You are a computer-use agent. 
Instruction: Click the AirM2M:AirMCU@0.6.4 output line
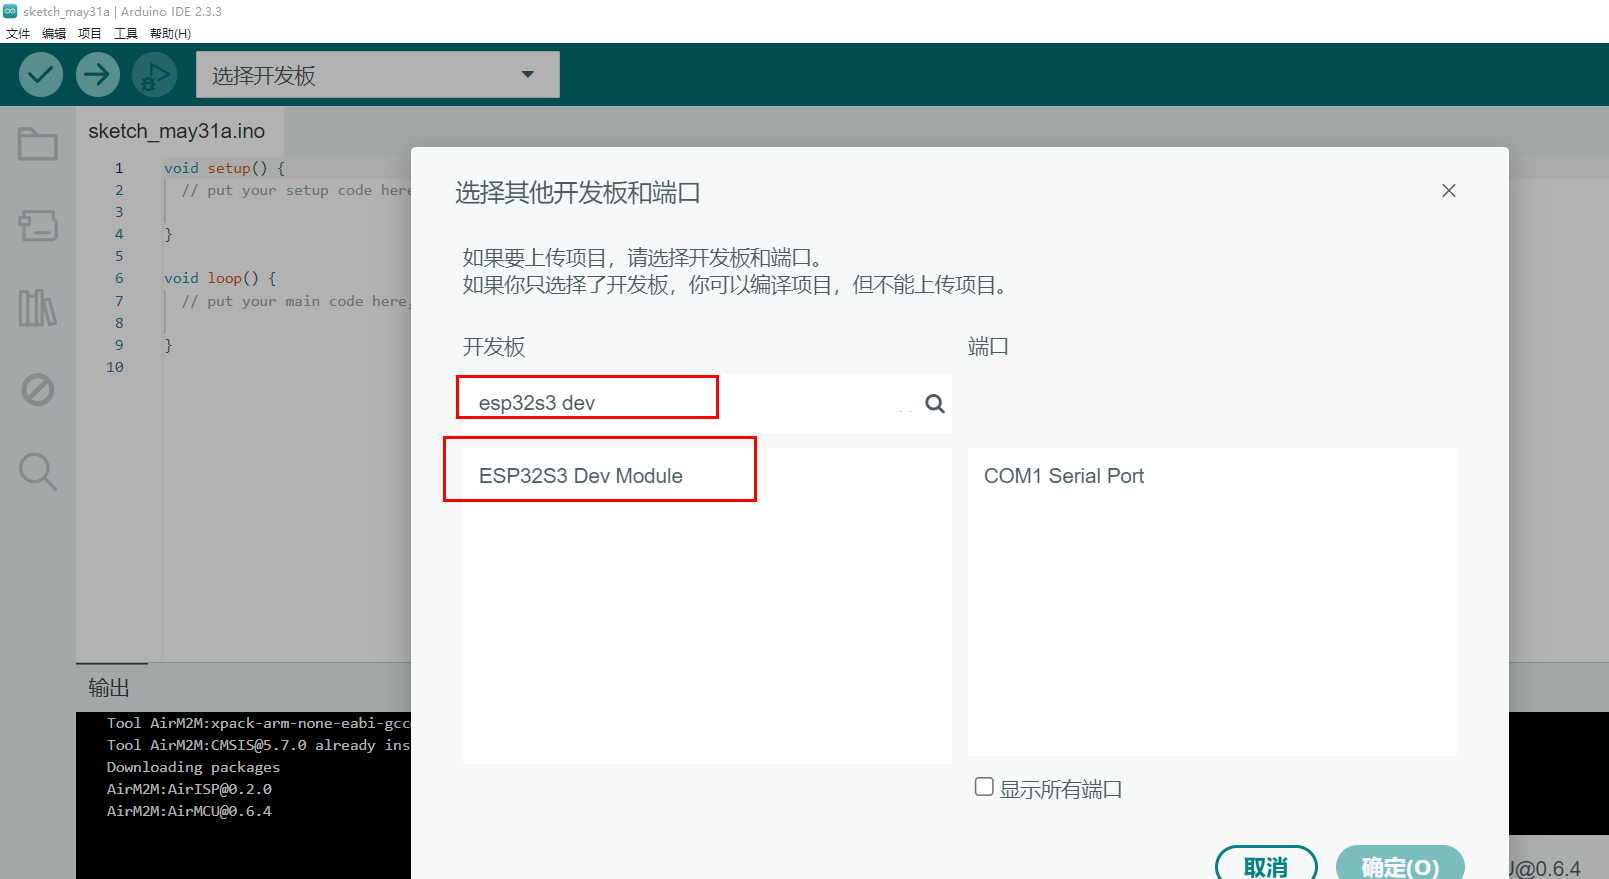click(189, 811)
